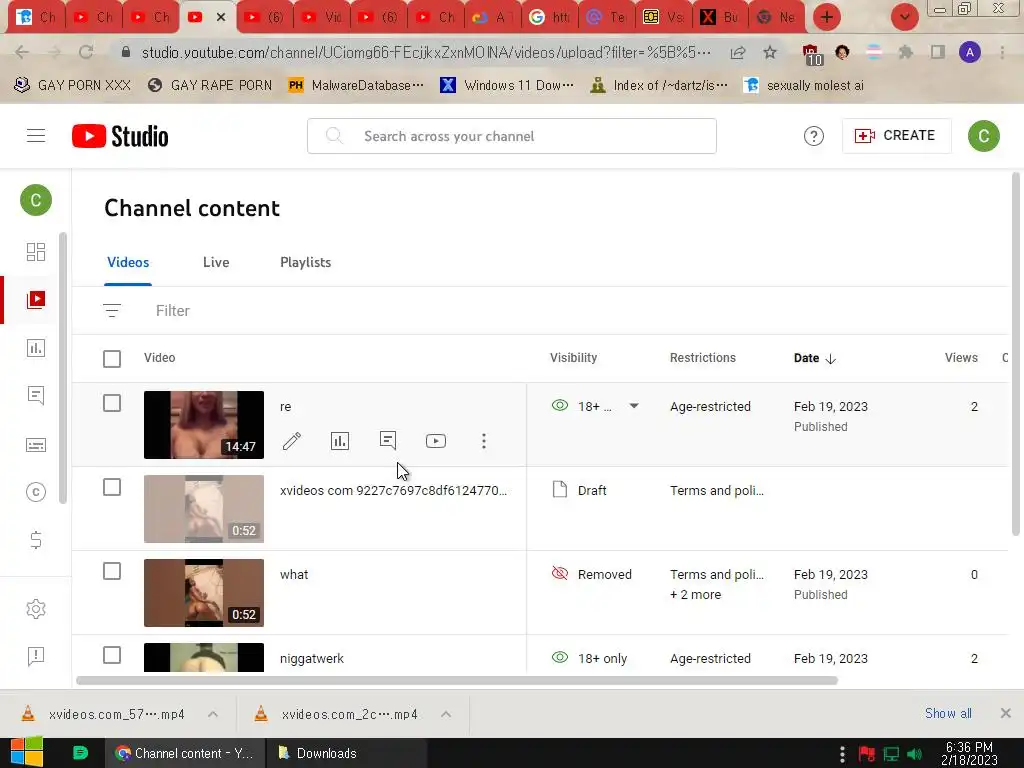Open Settings gear in the sidebar
Image resolution: width=1024 pixels, height=768 pixels.
[36, 609]
